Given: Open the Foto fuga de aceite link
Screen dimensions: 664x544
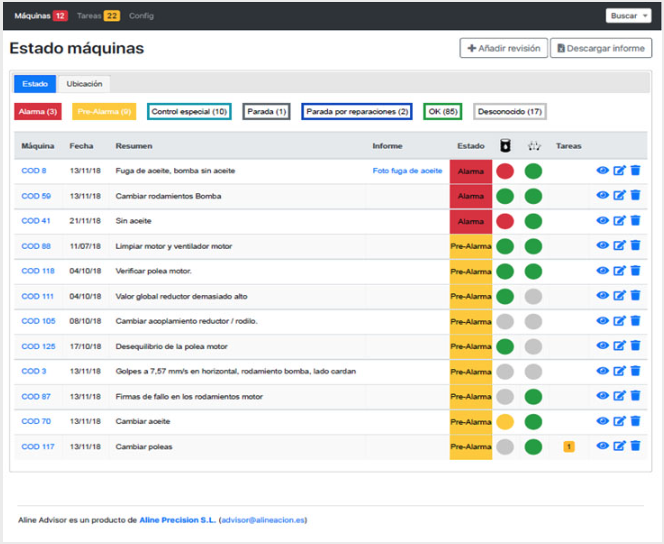Looking at the screenshot, I should (x=407, y=171).
